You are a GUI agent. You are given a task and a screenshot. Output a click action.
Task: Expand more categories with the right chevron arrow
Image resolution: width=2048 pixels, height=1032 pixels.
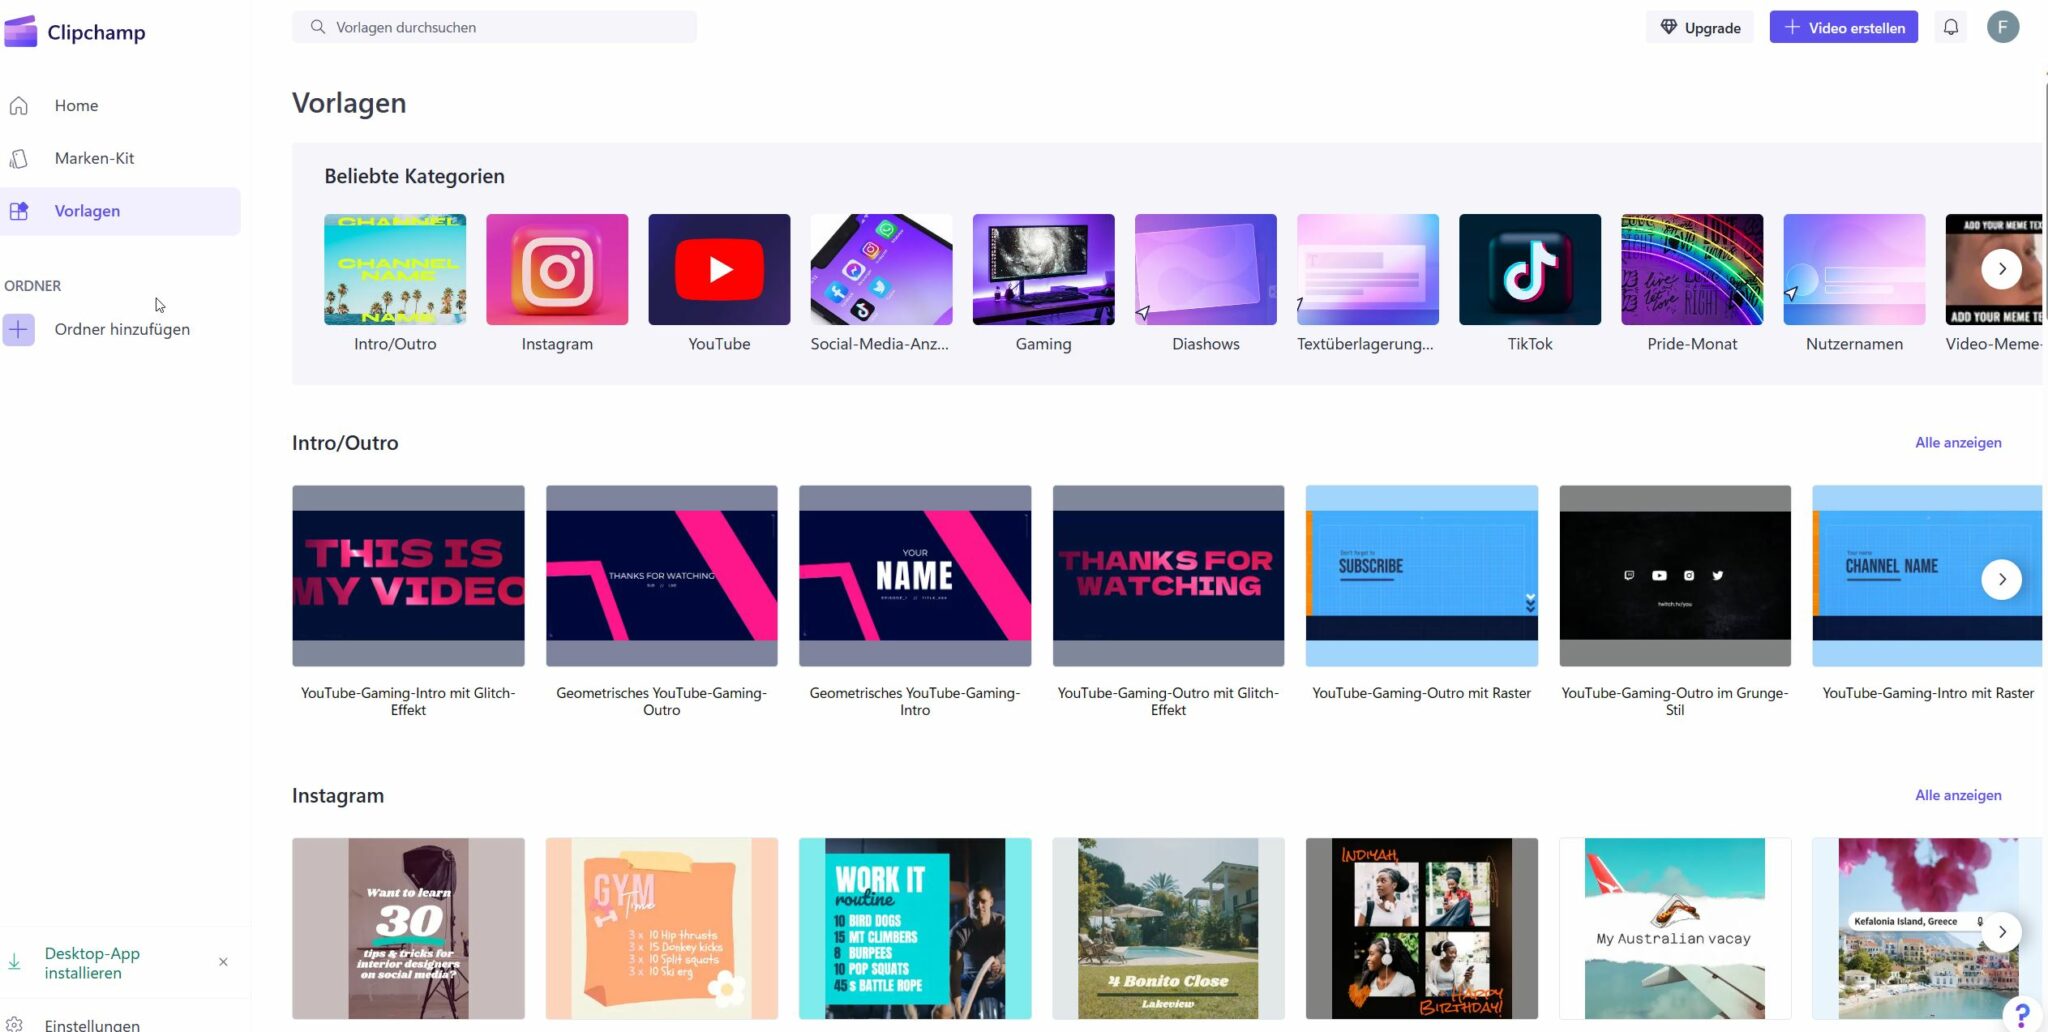[2001, 269]
